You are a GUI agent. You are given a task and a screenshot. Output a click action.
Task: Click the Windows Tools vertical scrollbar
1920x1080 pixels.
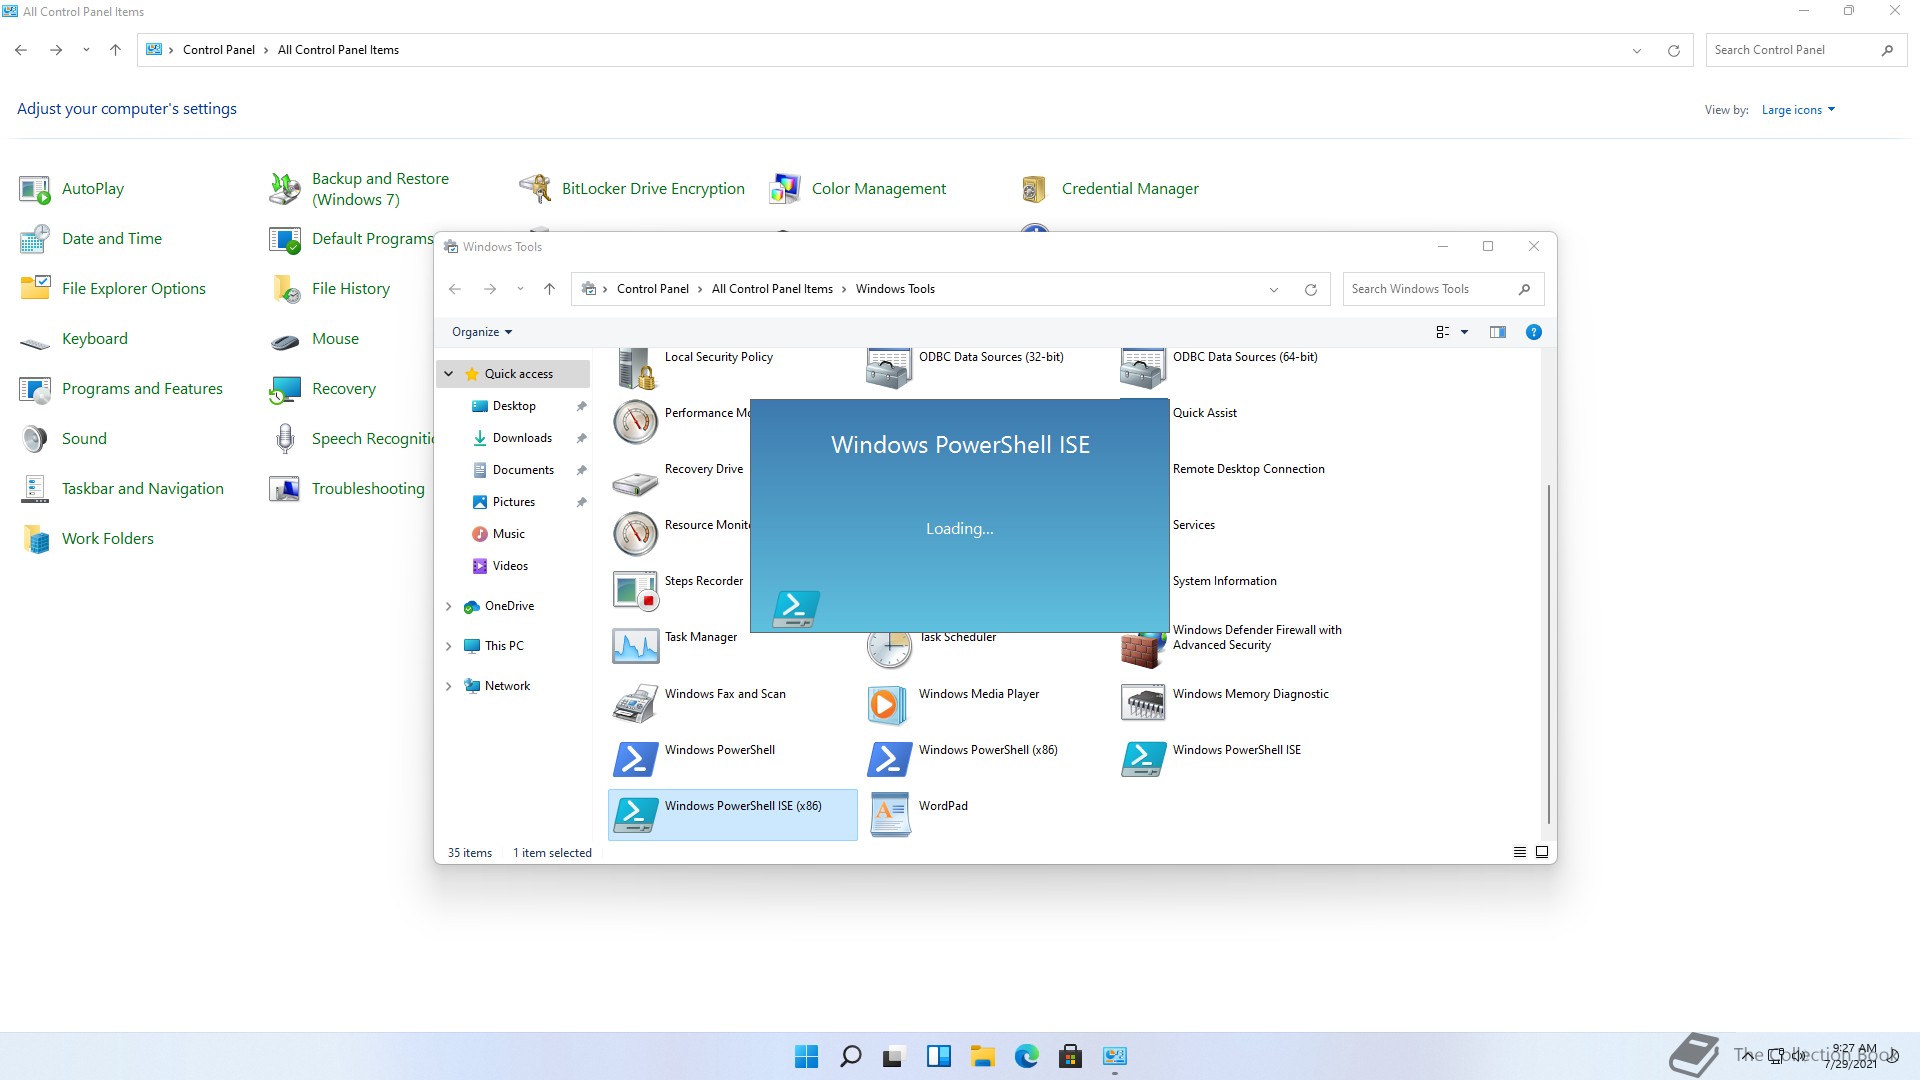click(x=1549, y=653)
